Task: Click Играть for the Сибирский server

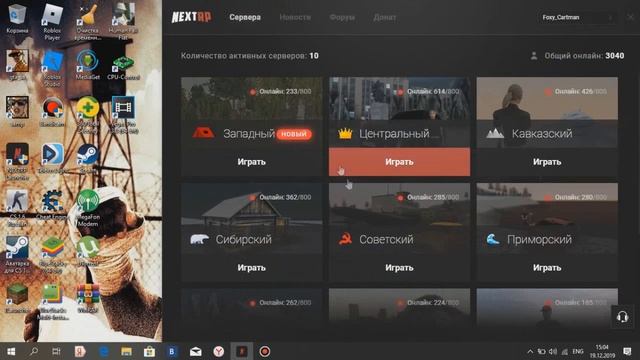Action: [251, 268]
